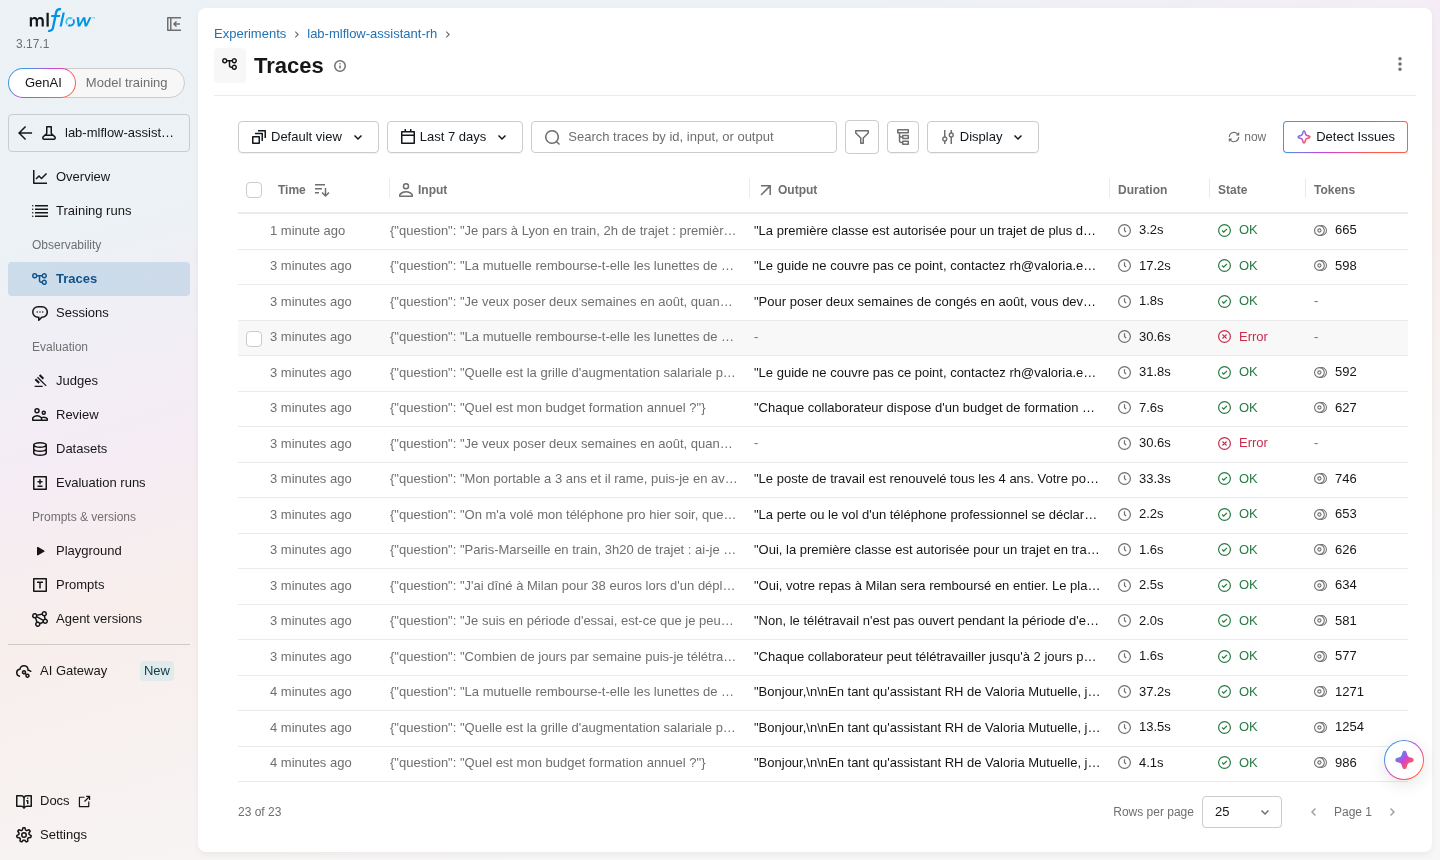The width and height of the screenshot is (1440, 860).
Task: Follow the Experiments breadcrumb link
Action: [250, 34]
